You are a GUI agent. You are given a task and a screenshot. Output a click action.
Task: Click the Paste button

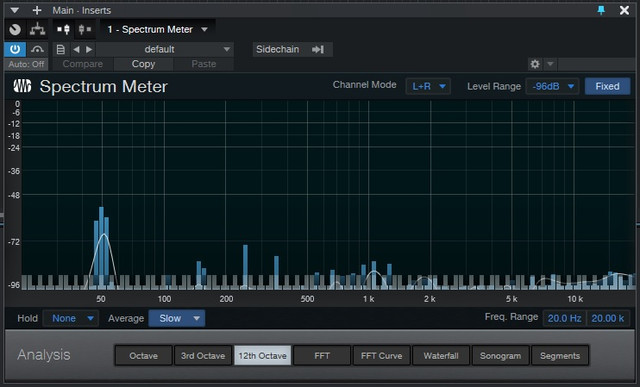204,64
